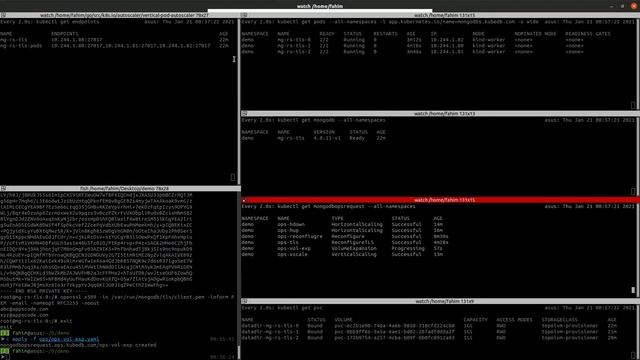640x360 pixels.
Task: Close the Terminator window
Action: pyautogui.click(x=633, y=6)
